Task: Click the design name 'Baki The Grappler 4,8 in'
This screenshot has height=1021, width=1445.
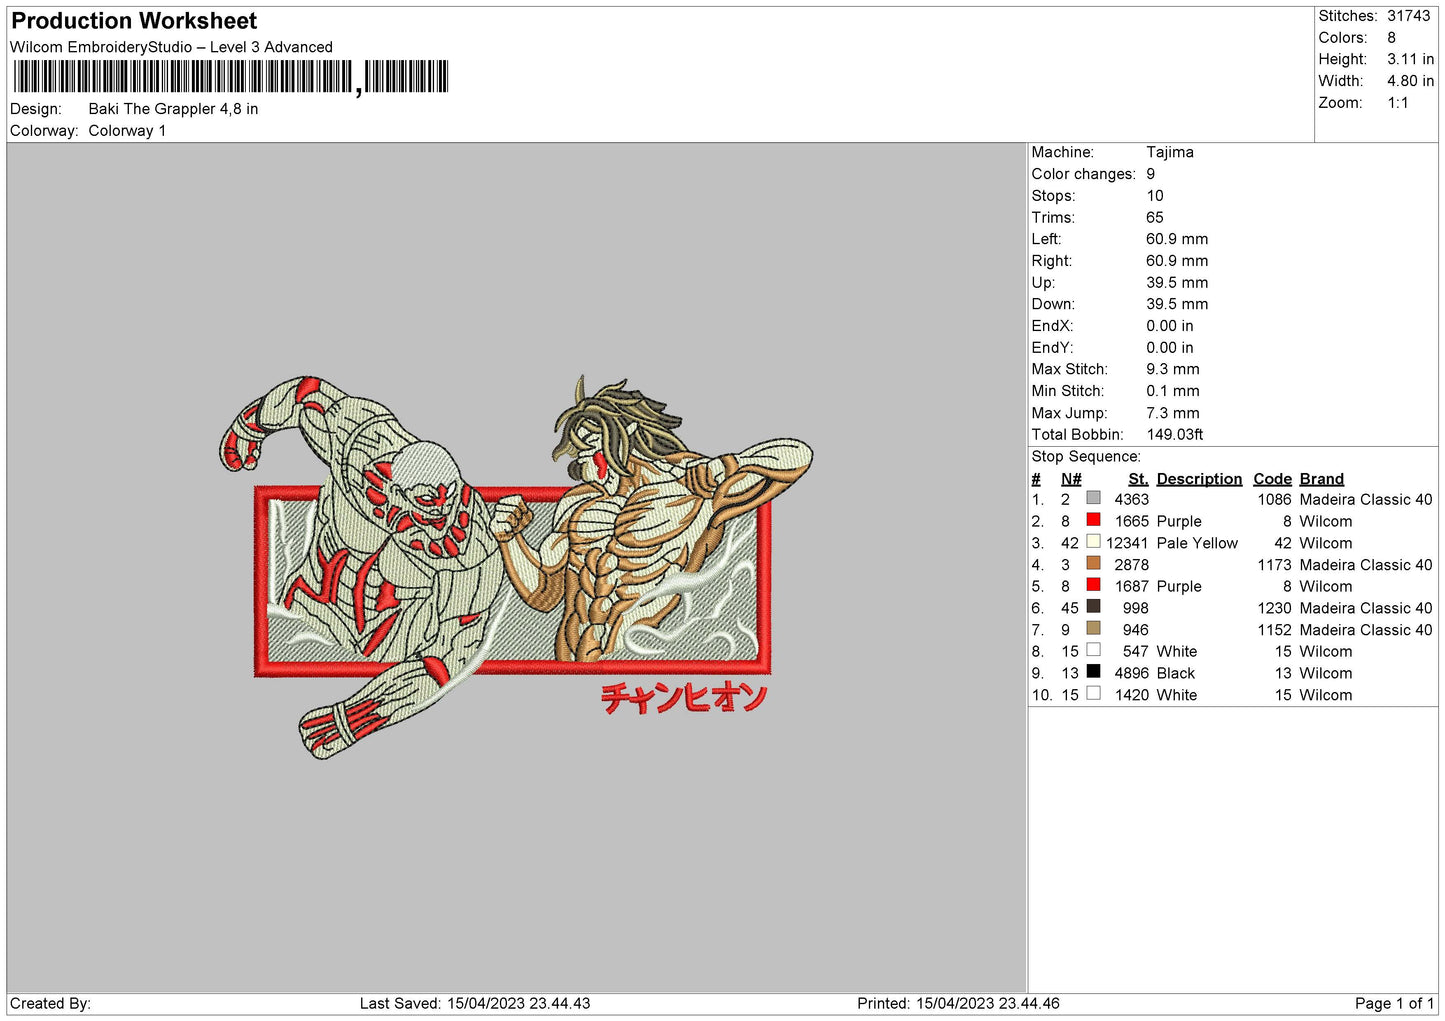Action: click(x=173, y=109)
